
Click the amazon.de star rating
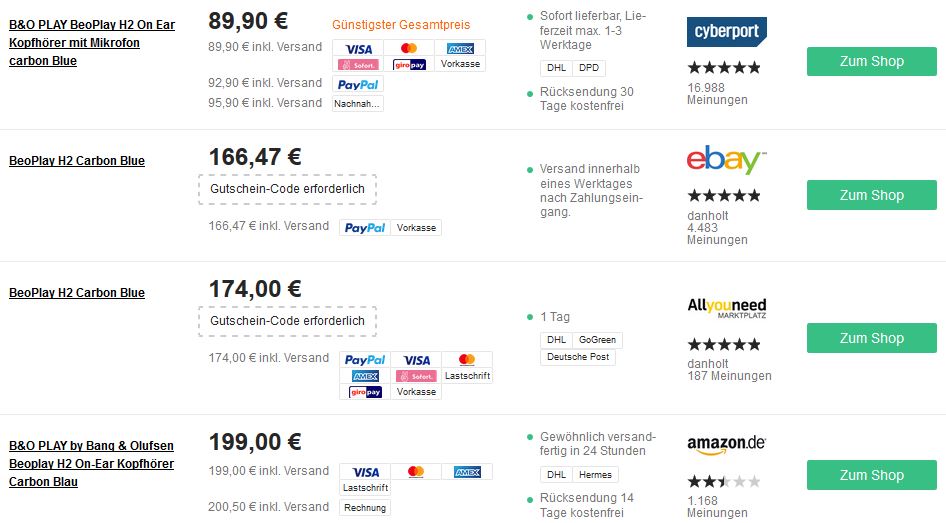[x=724, y=481]
